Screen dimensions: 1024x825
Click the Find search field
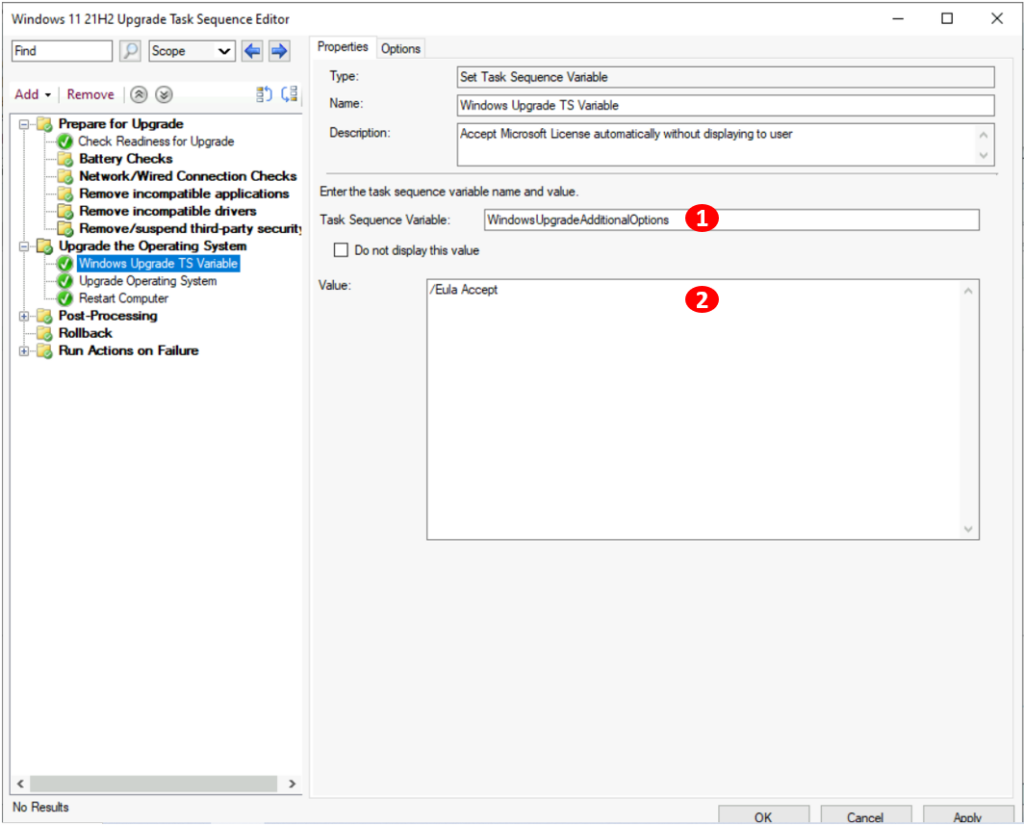[x=62, y=51]
